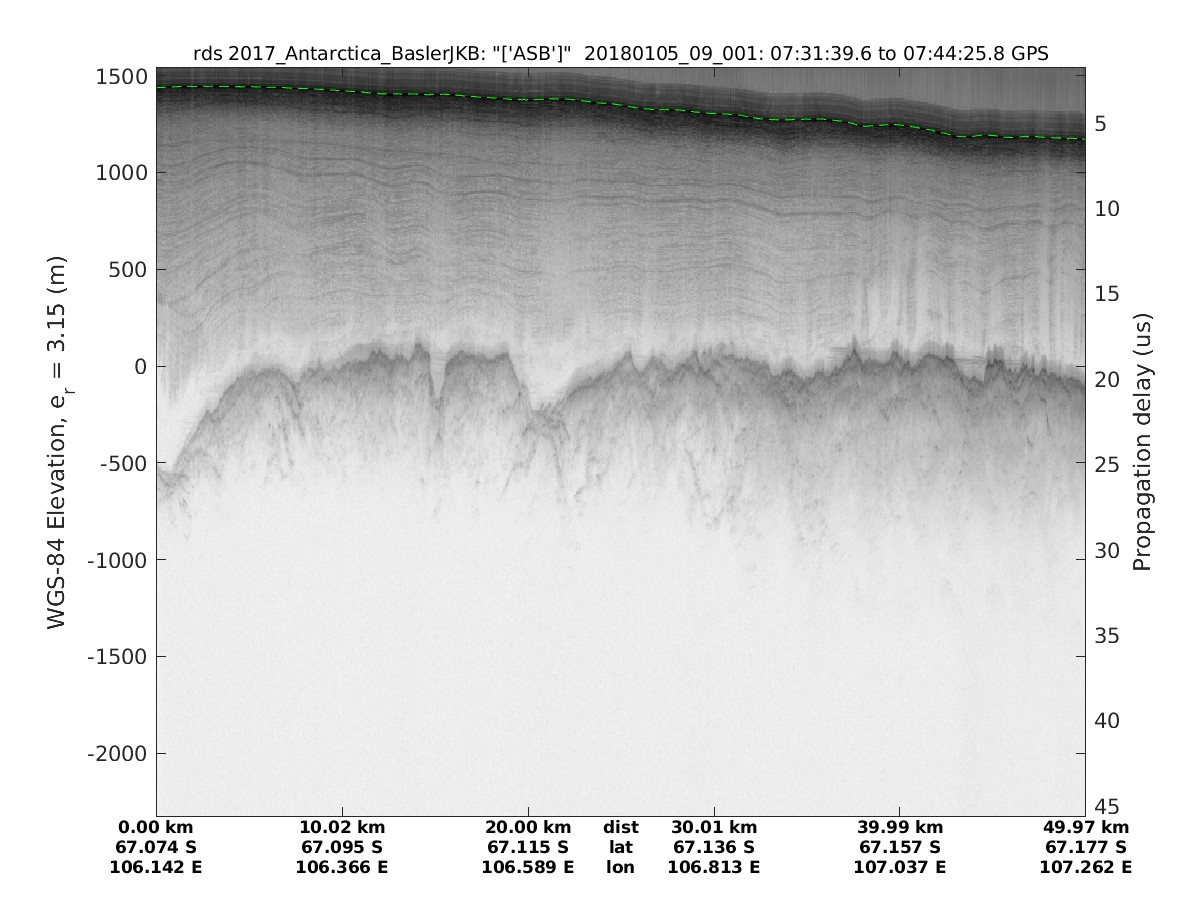Select the 10.02 km distance tick label

342,827
